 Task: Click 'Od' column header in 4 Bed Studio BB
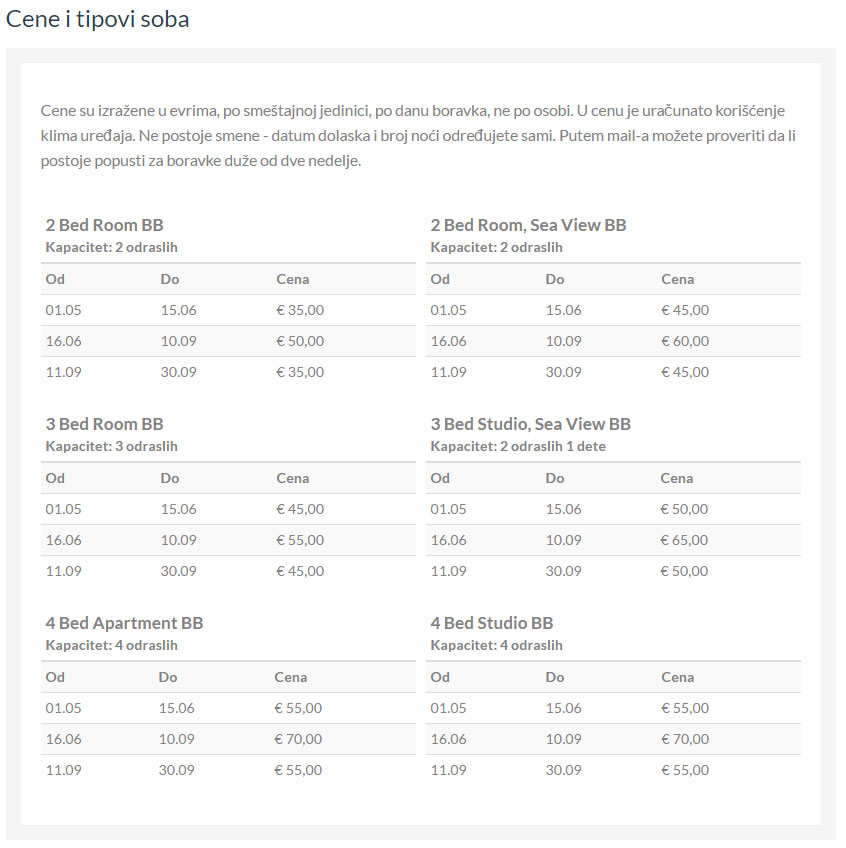[440, 677]
